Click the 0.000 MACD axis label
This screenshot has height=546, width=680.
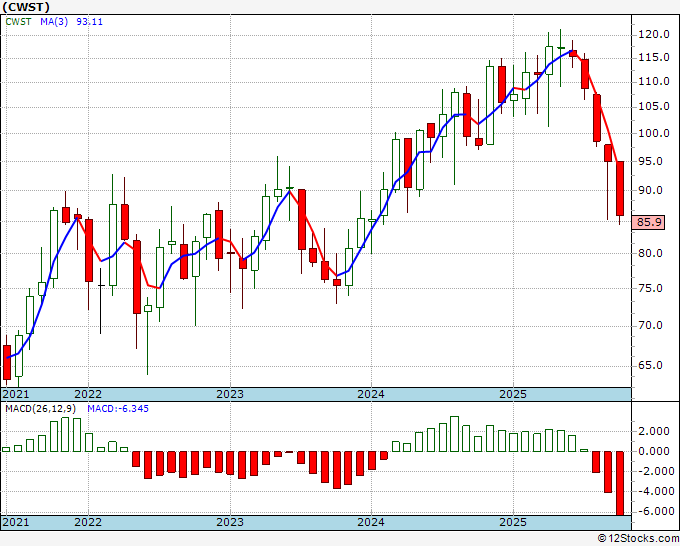(x=654, y=451)
